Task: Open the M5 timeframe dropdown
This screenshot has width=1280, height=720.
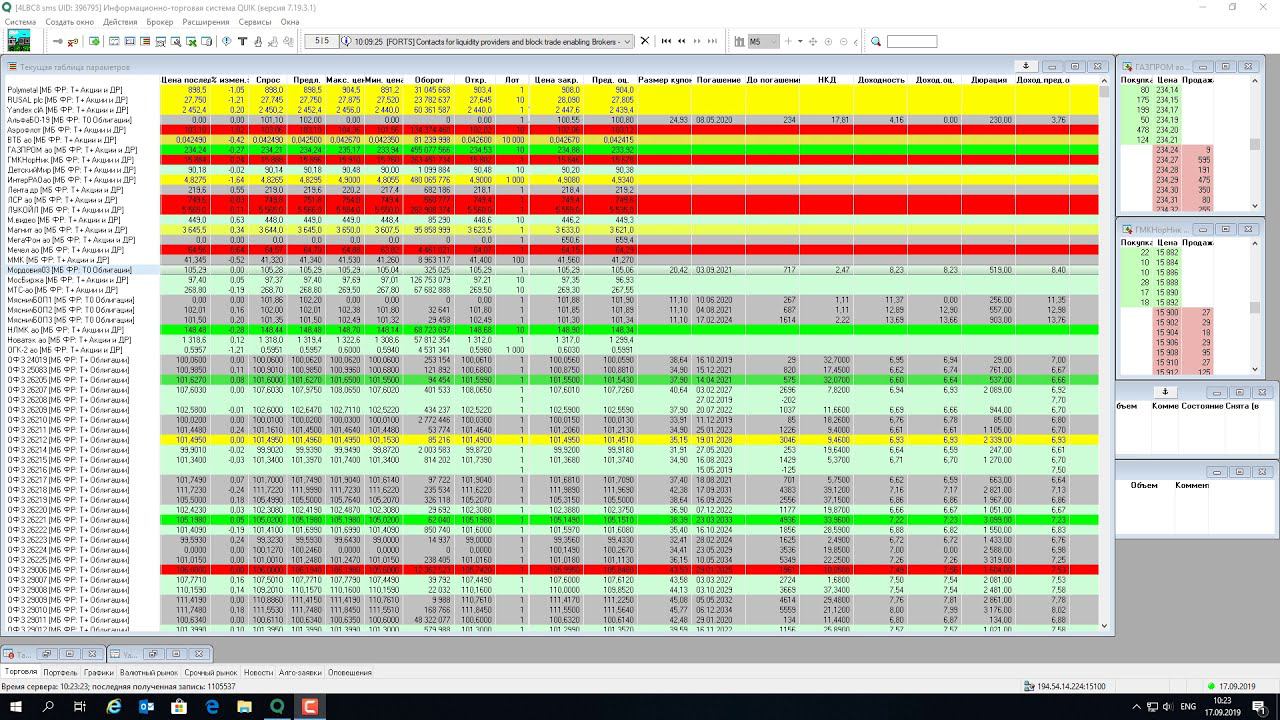Action: (x=762, y=41)
